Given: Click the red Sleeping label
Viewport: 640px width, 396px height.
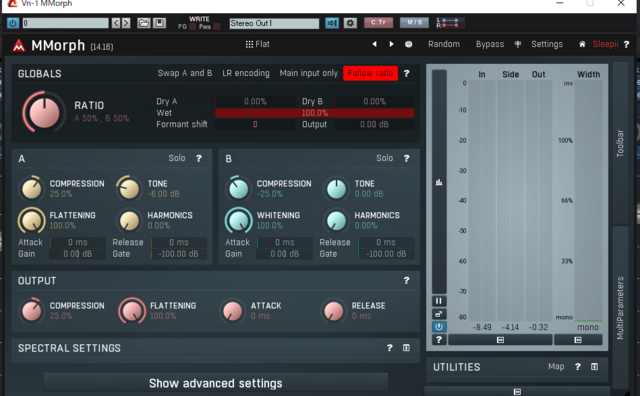Looking at the screenshot, I should pyautogui.click(x=605, y=44).
